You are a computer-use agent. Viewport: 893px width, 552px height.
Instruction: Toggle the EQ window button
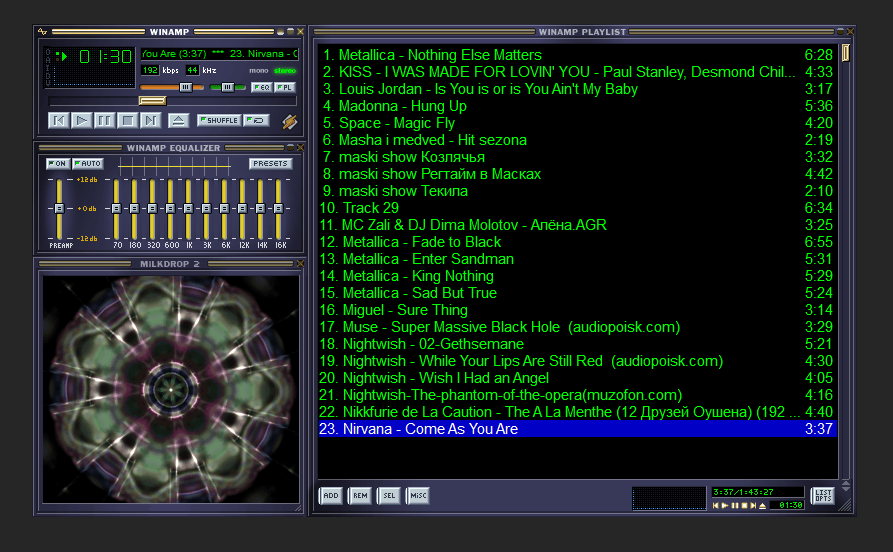[x=262, y=87]
